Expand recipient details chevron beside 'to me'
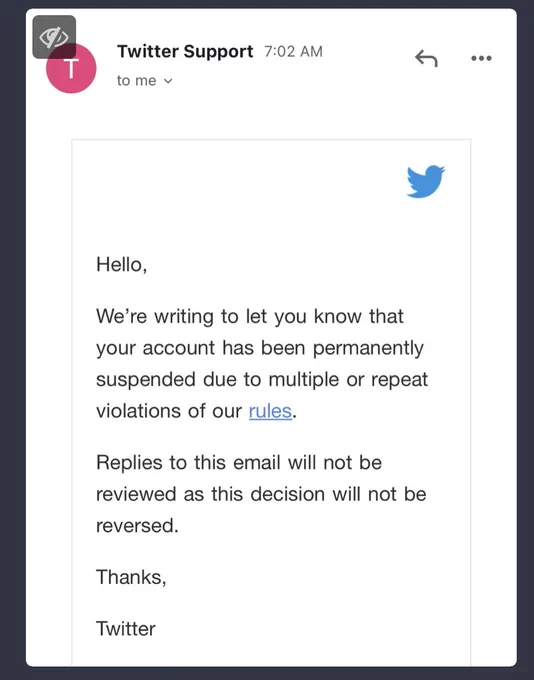 [168, 81]
